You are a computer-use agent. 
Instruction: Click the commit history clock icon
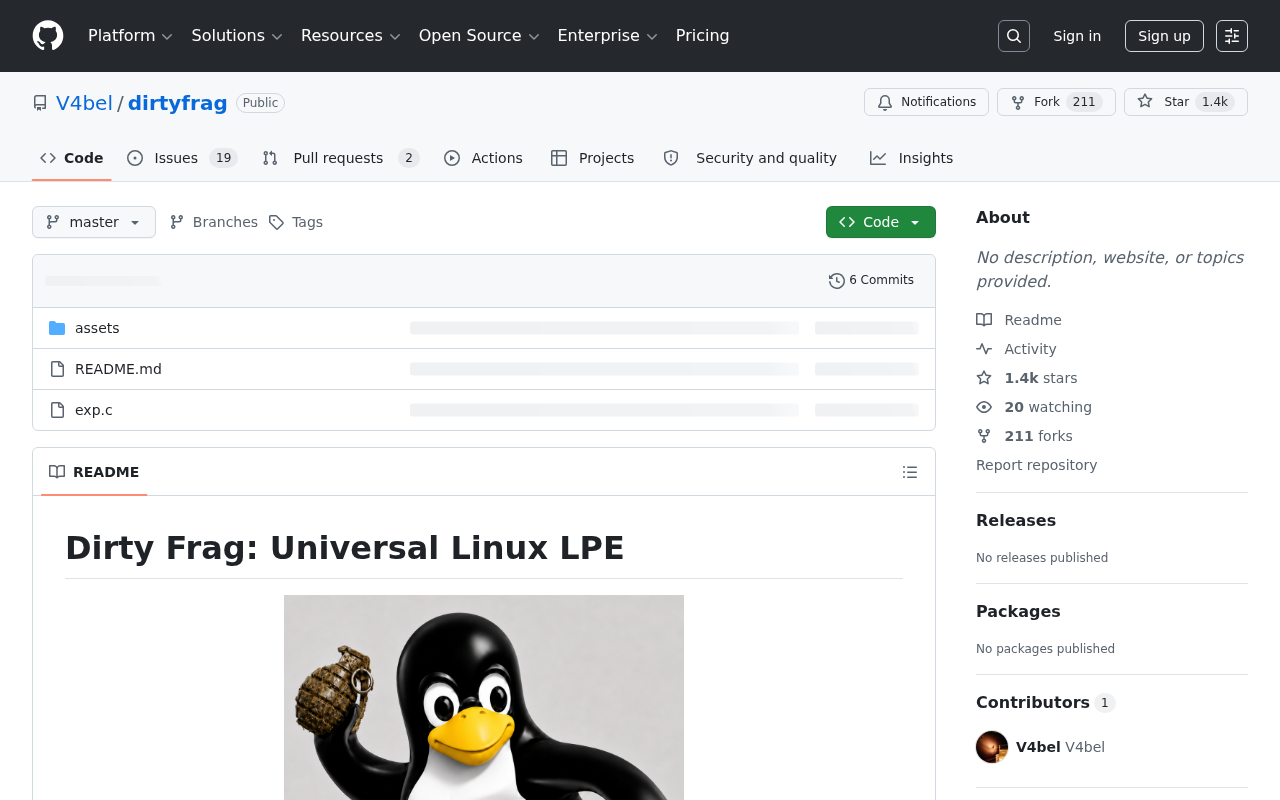coord(837,281)
